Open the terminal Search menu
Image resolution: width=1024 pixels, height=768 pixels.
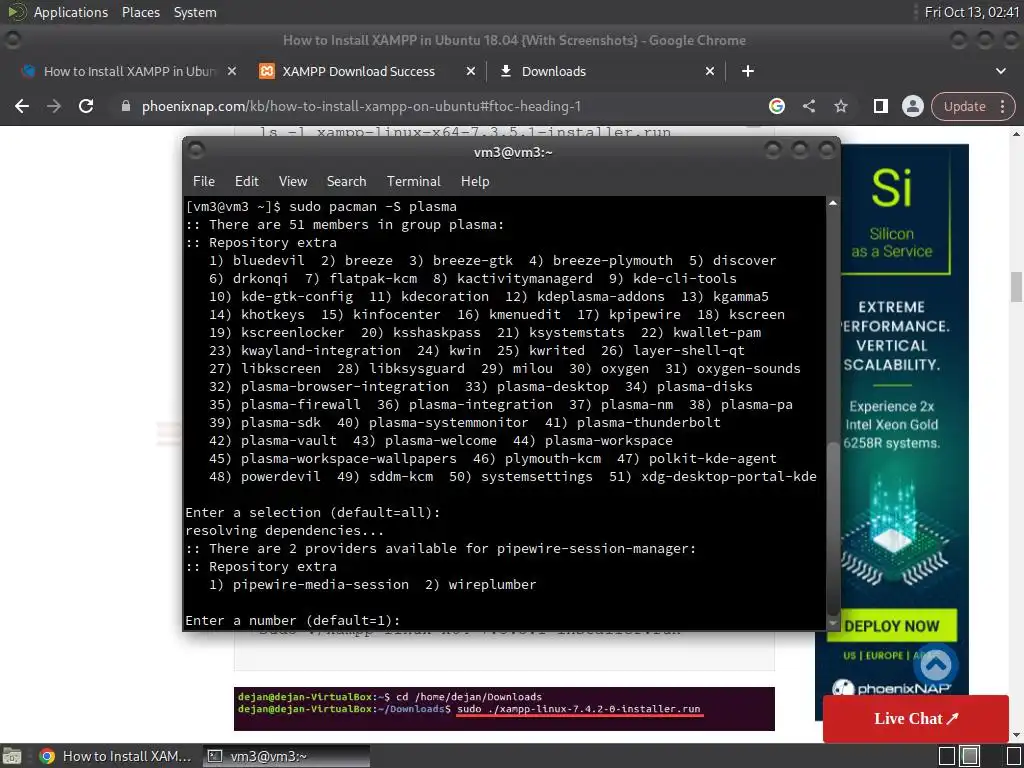[346, 182]
